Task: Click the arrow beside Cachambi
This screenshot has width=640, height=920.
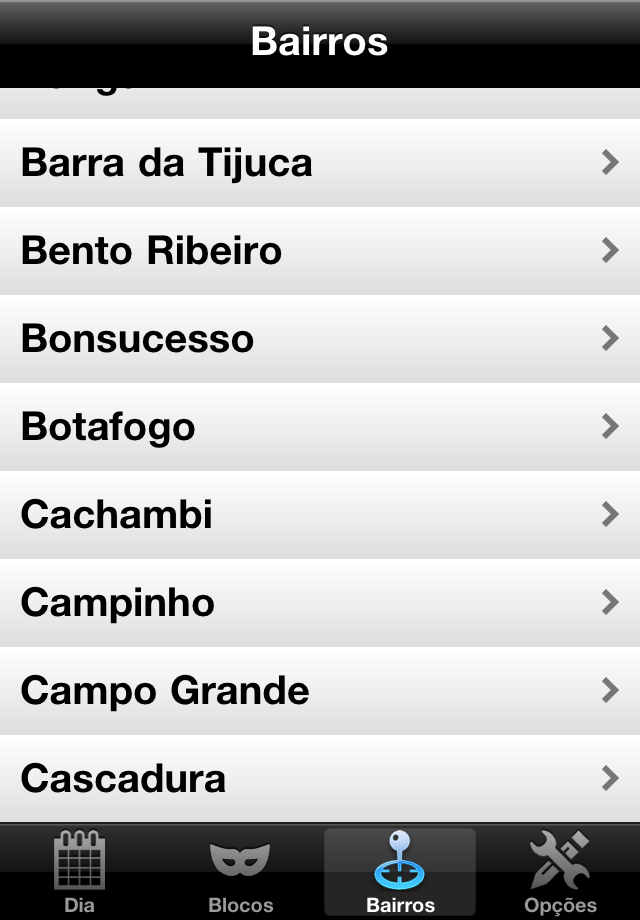Action: 610,515
